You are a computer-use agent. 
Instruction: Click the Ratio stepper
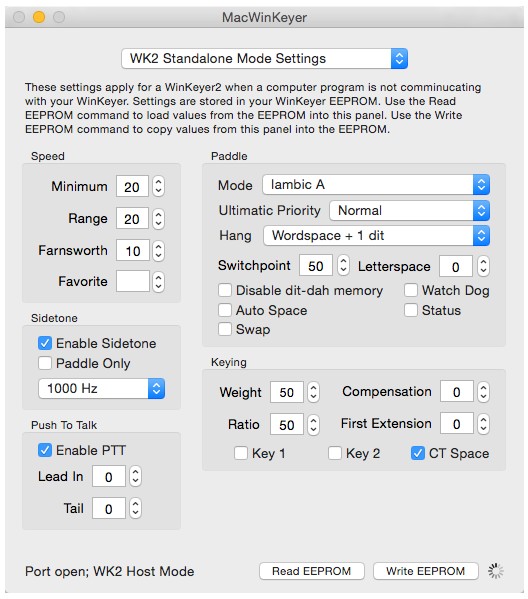tap(313, 424)
